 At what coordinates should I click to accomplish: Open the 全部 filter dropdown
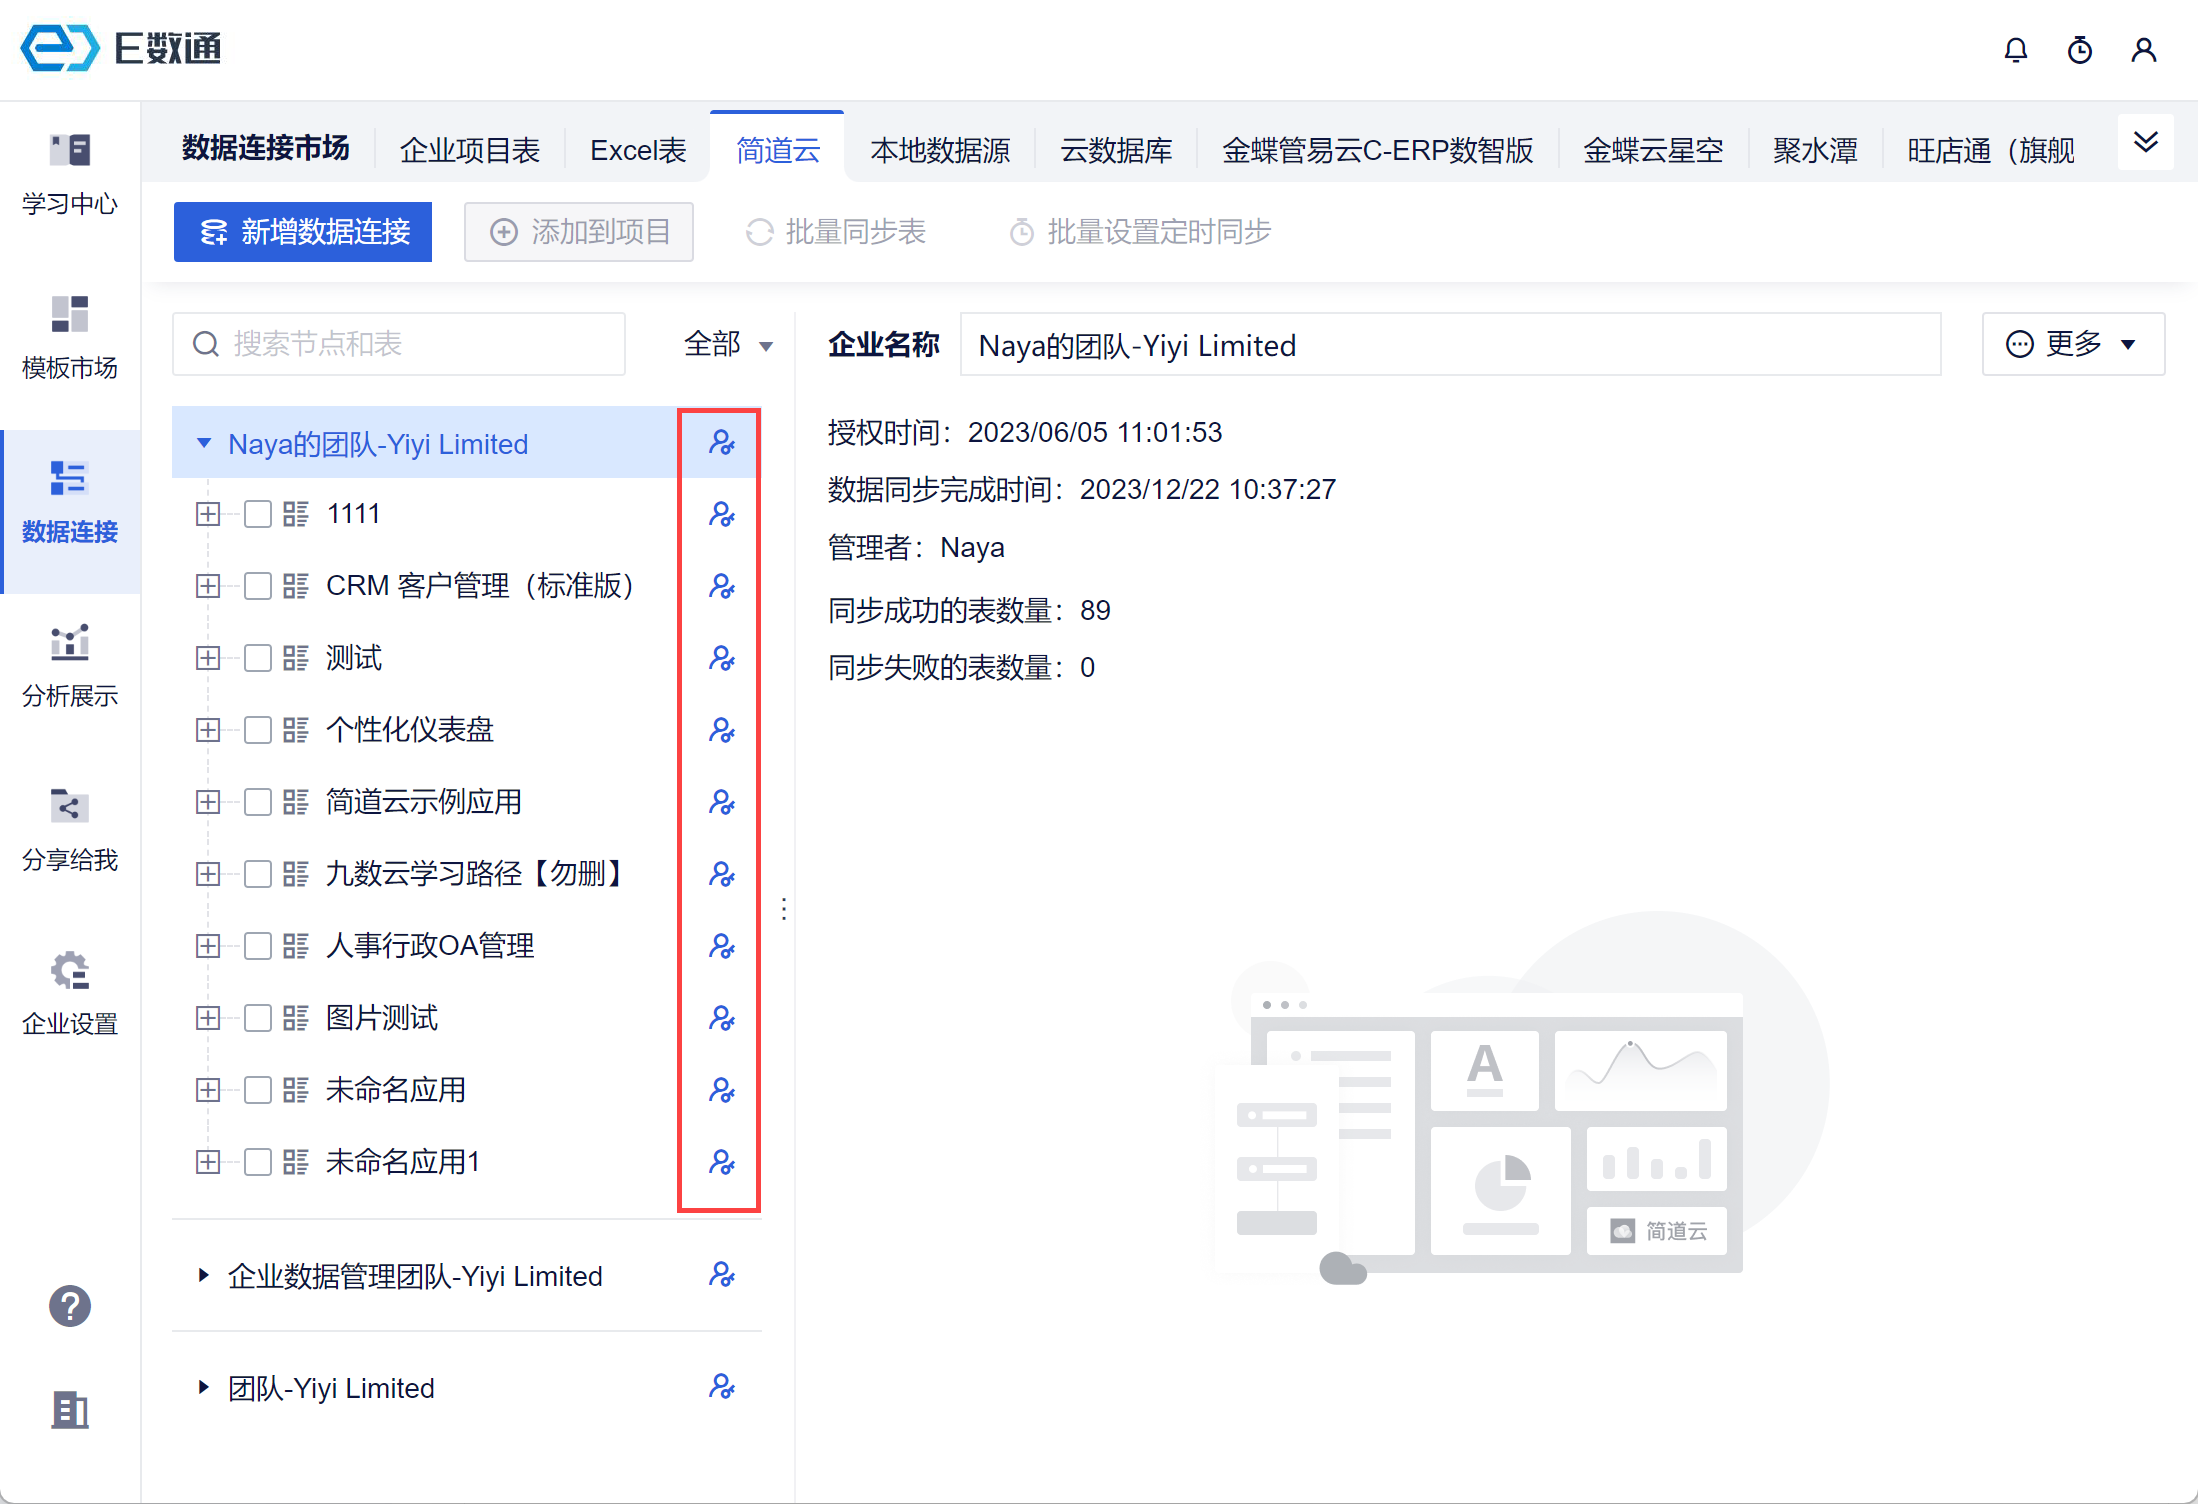(728, 345)
